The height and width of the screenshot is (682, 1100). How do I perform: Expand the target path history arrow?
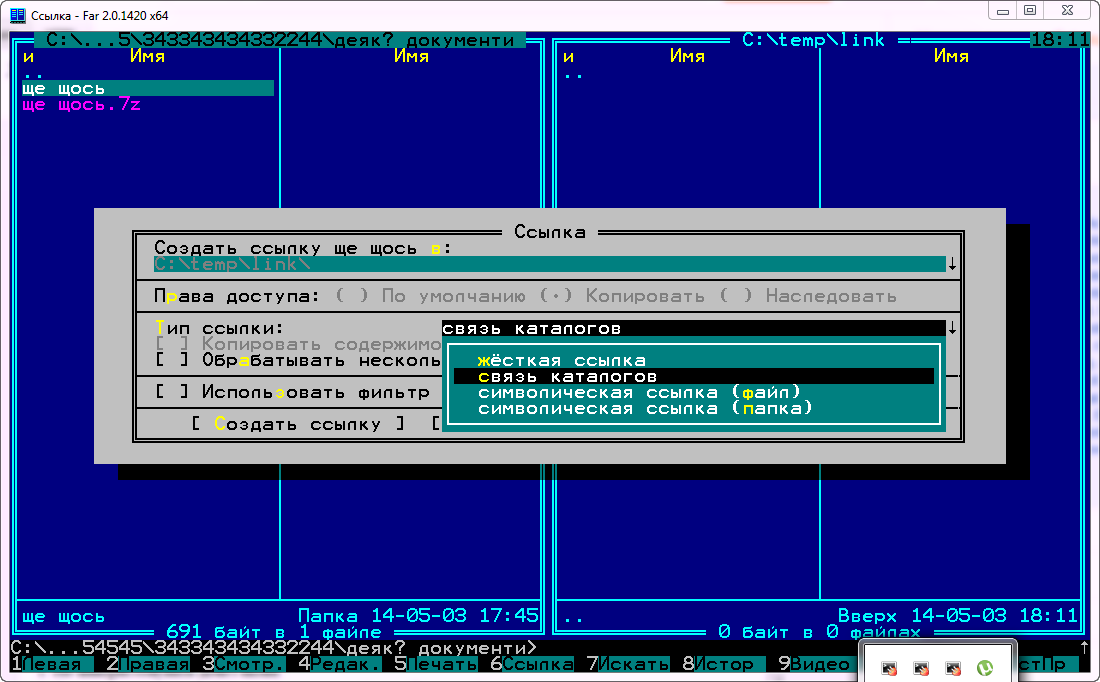952,265
